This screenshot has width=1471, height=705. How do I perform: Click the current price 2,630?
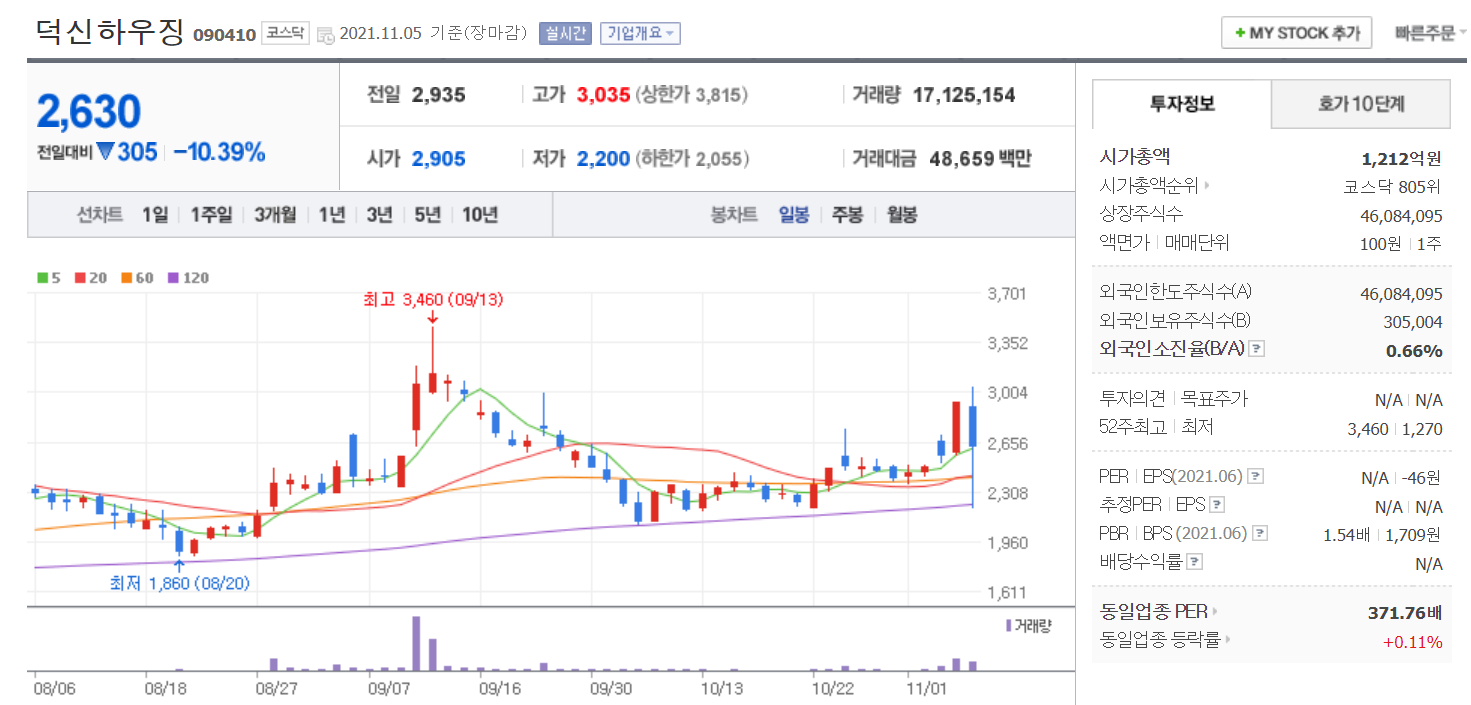[x=89, y=112]
